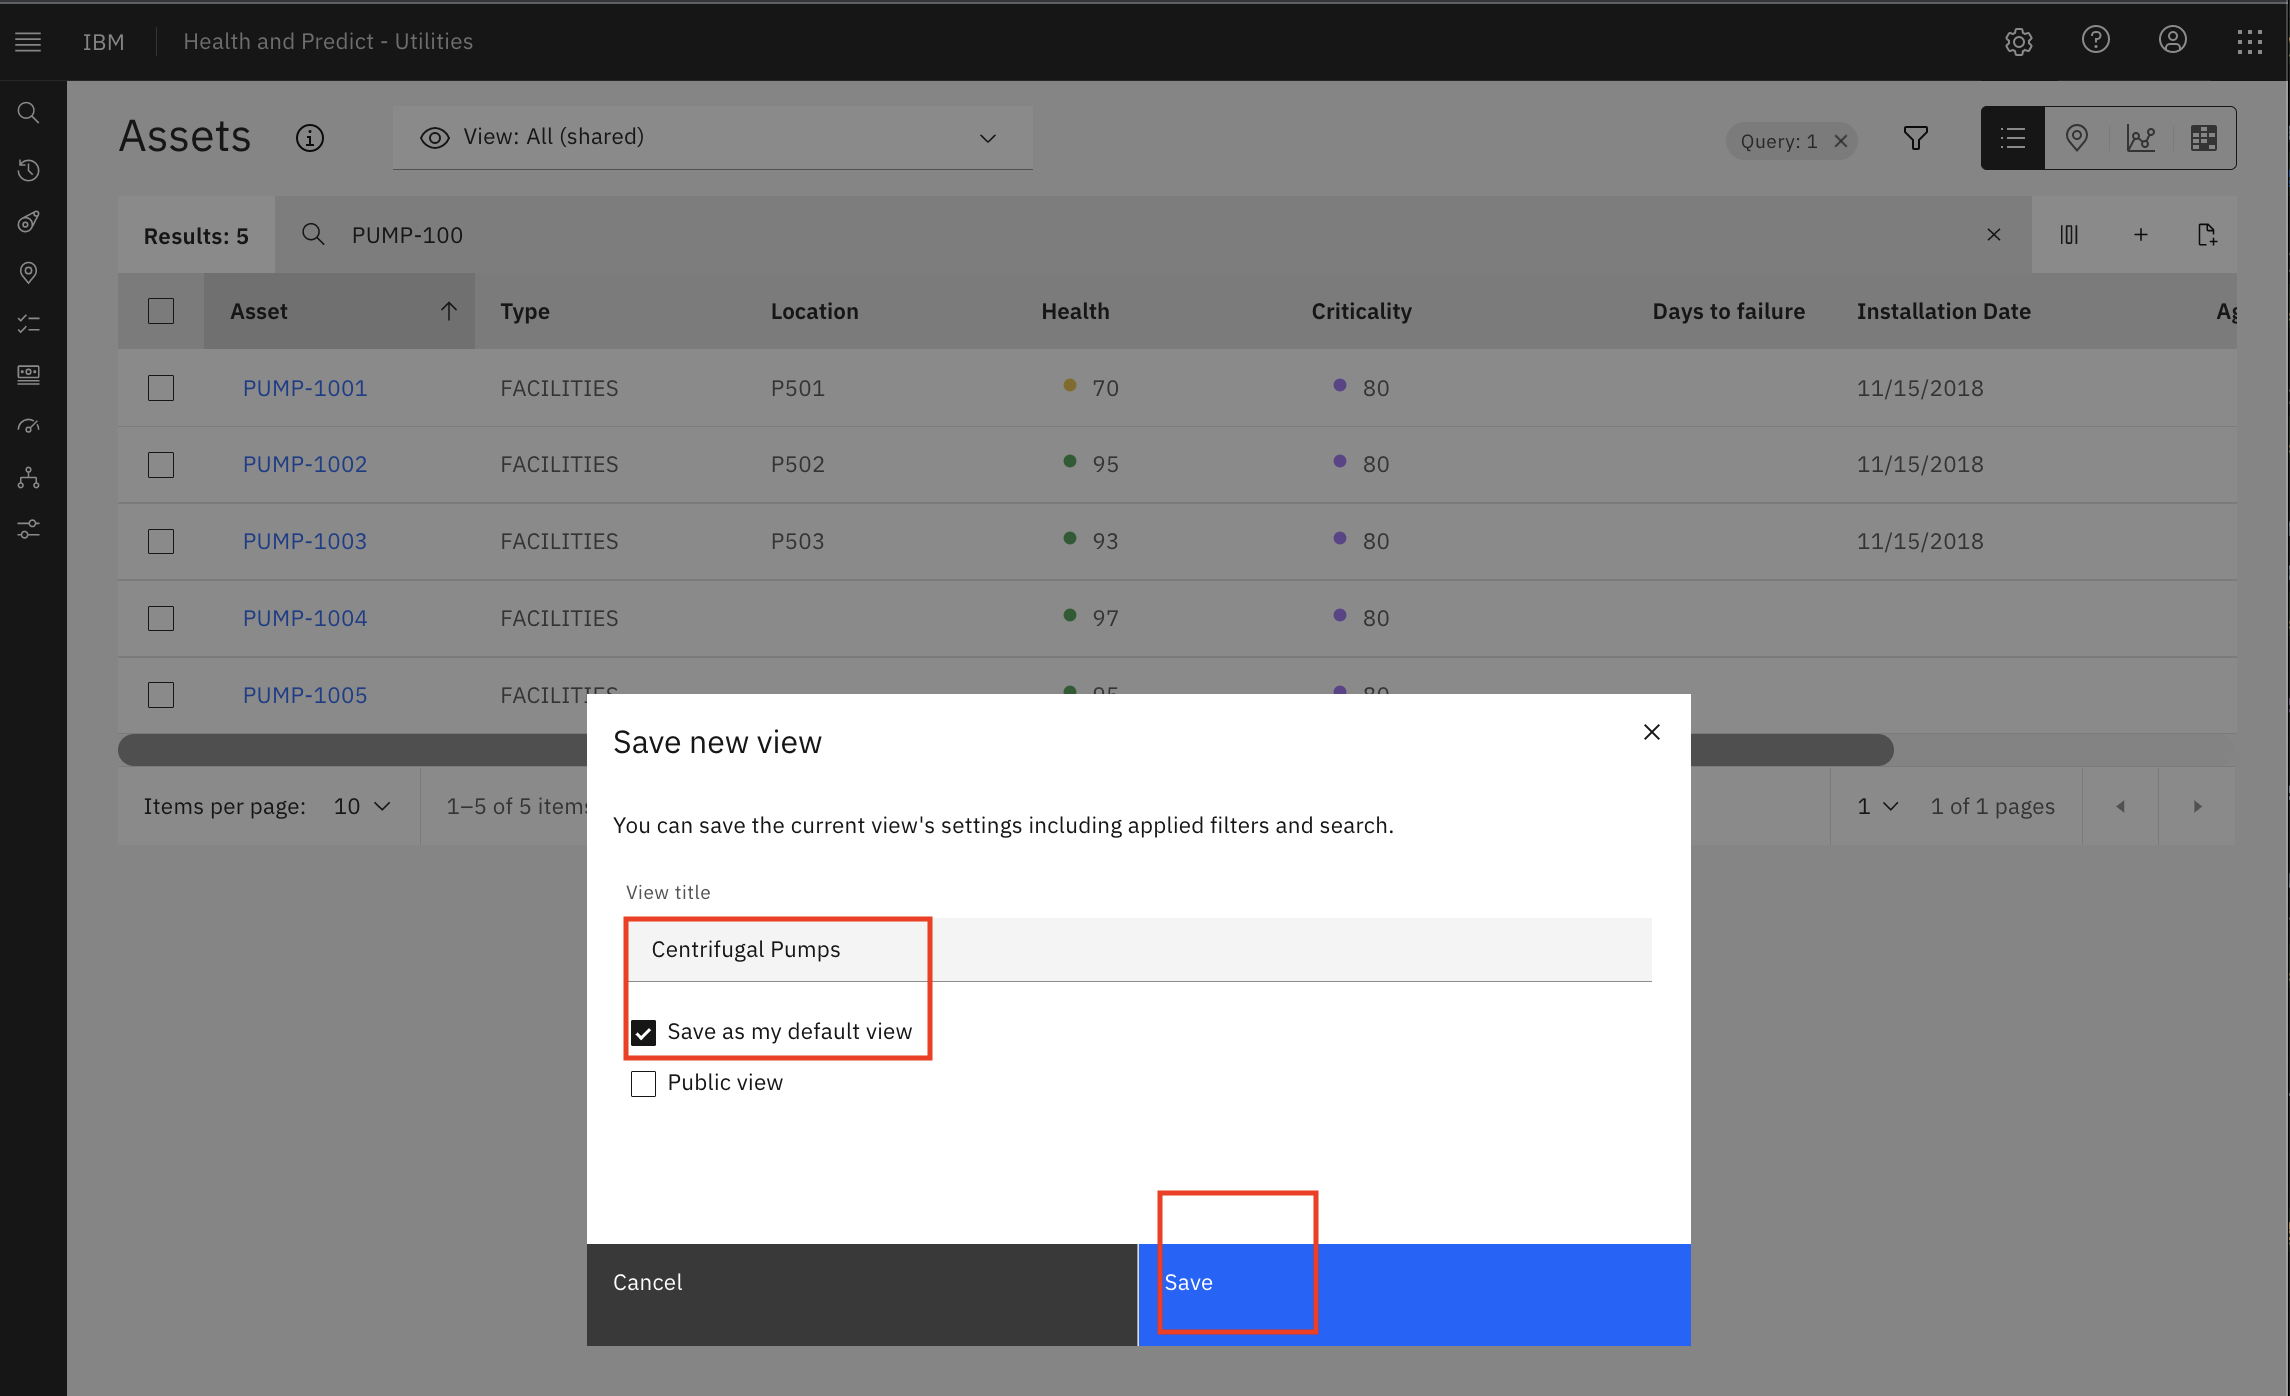Open the help question mark icon
This screenshot has height=1396, width=2290.
[x=2095, y=40]
